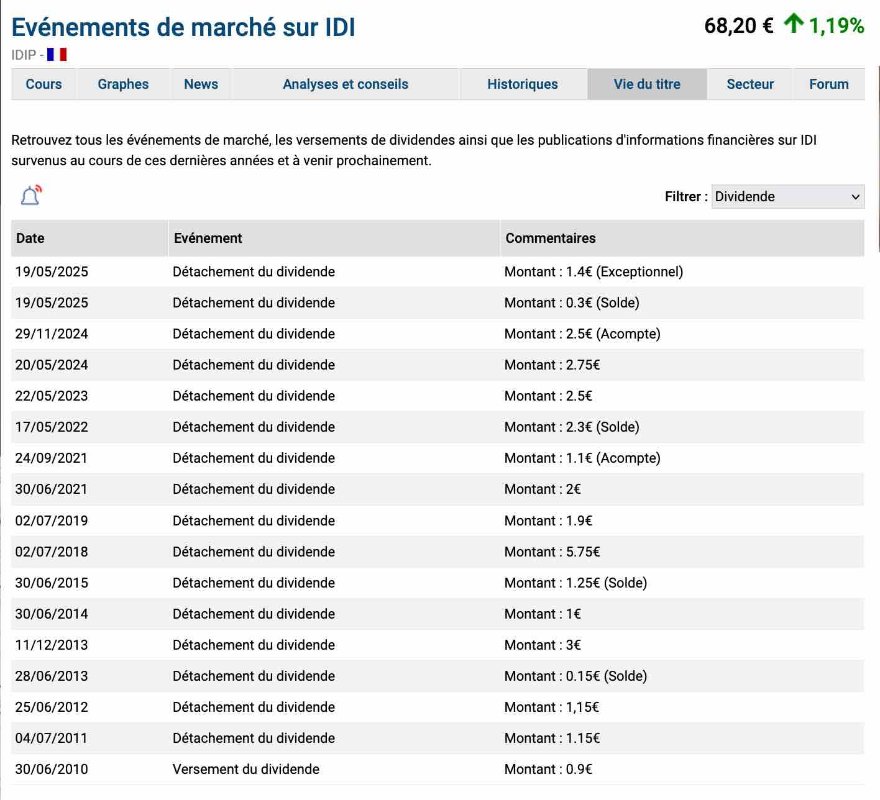This screenshot has height=800, width=880.
Task: Click the comment Montant : 1,15€
Action: (x=552, y=707)
